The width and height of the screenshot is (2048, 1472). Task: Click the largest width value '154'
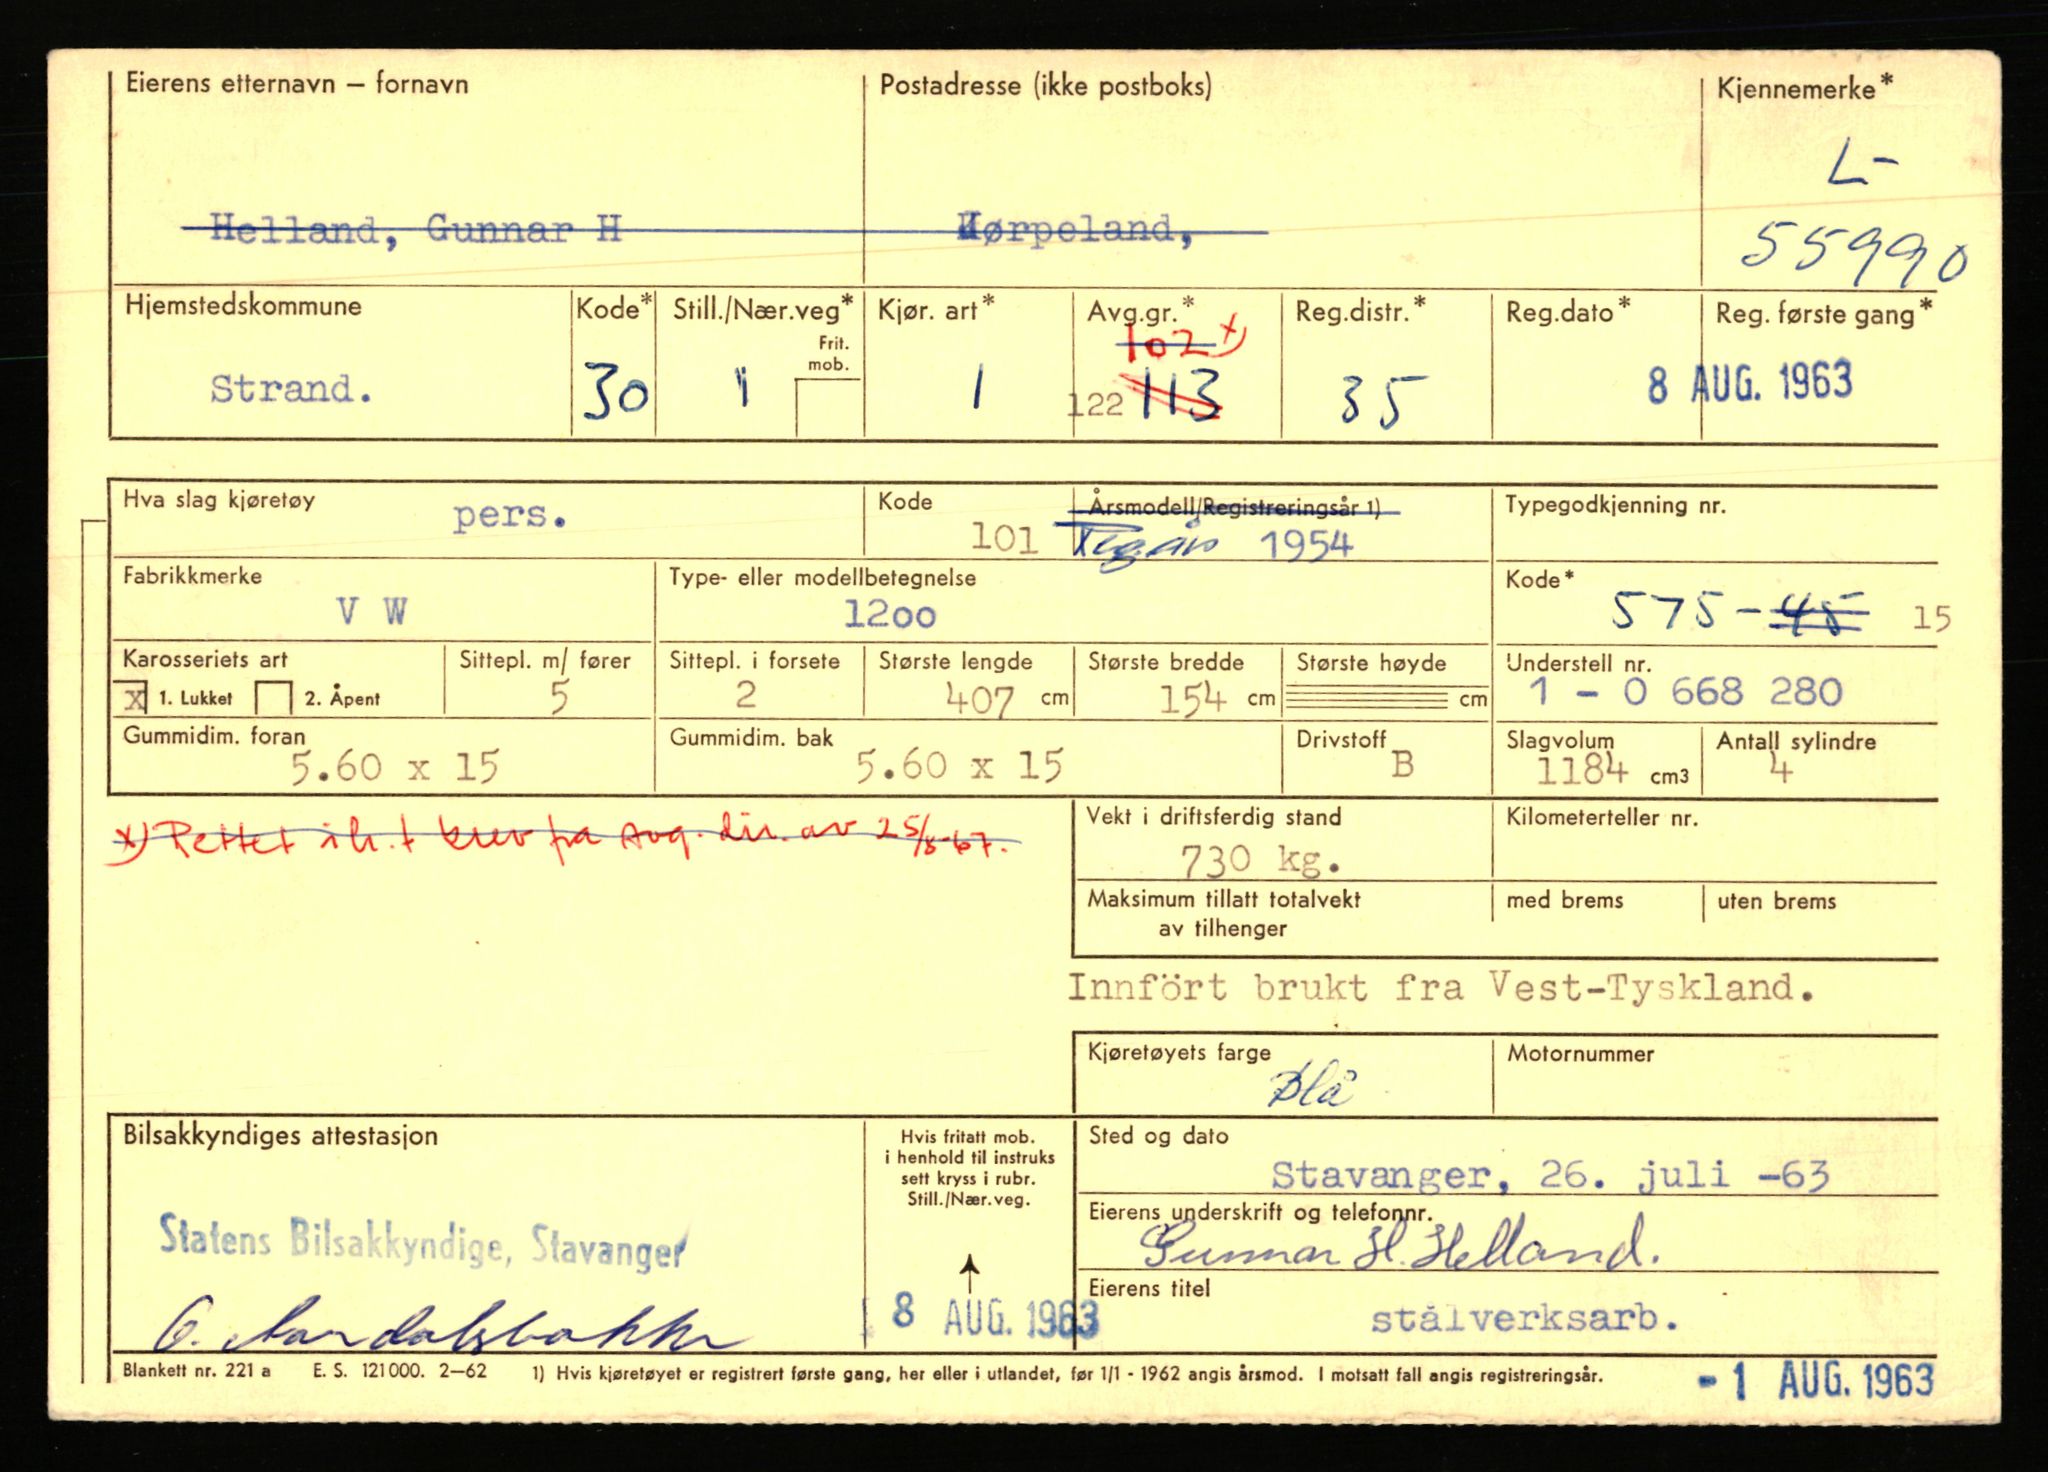click(x=1192, y=700)
